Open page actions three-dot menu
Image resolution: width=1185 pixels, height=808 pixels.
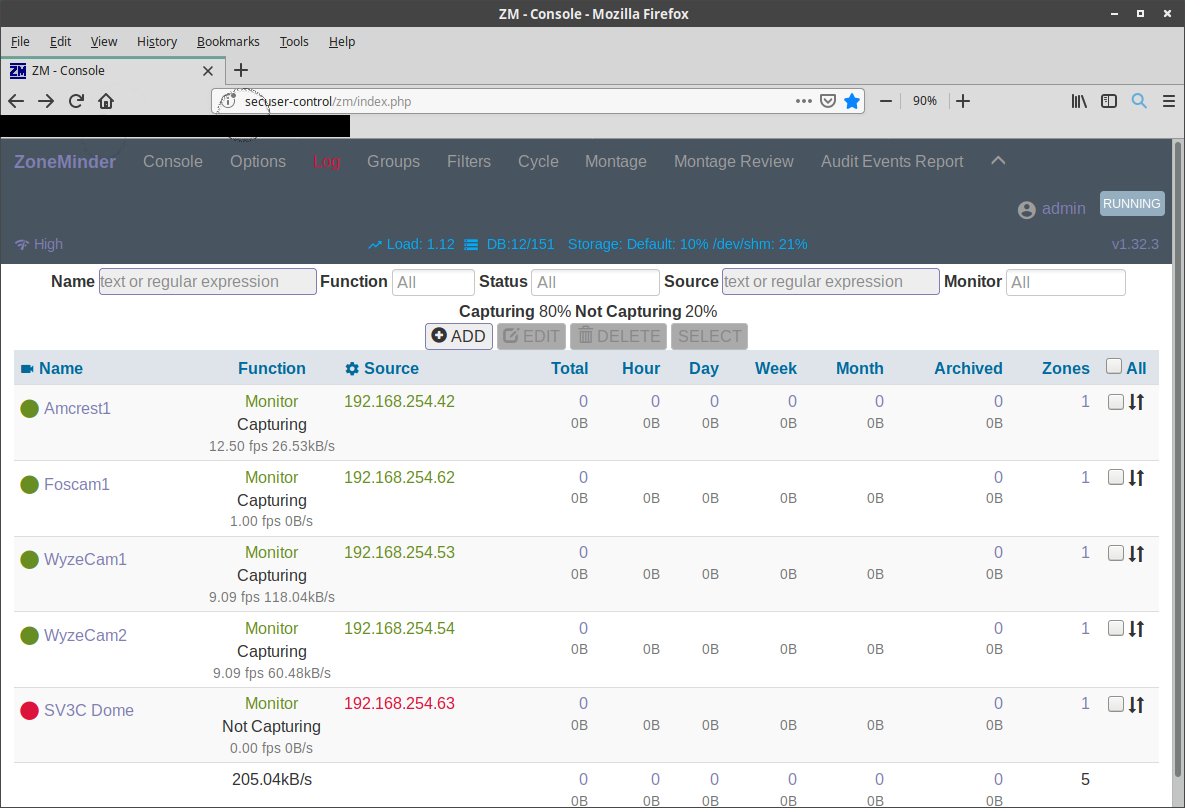(803, 101)
